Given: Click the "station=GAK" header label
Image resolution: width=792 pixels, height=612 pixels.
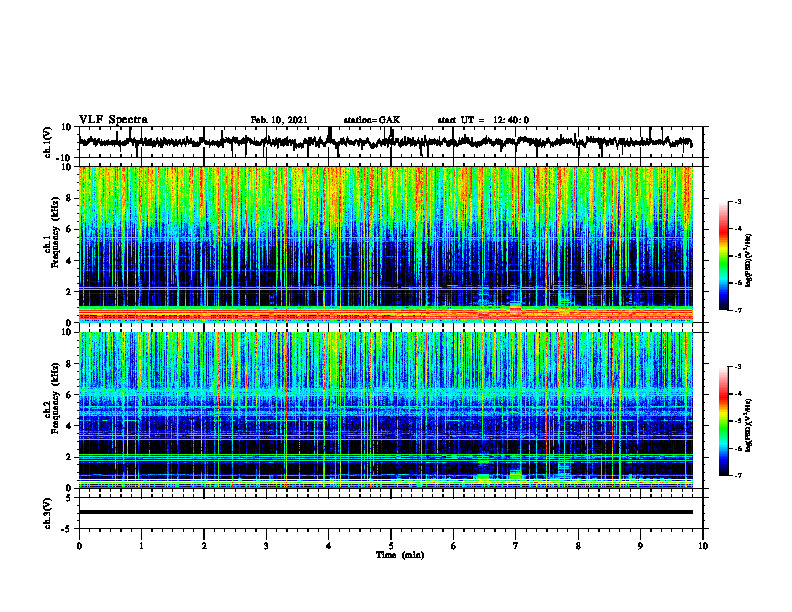Looking at the screenshot, I should coord(372,120).
